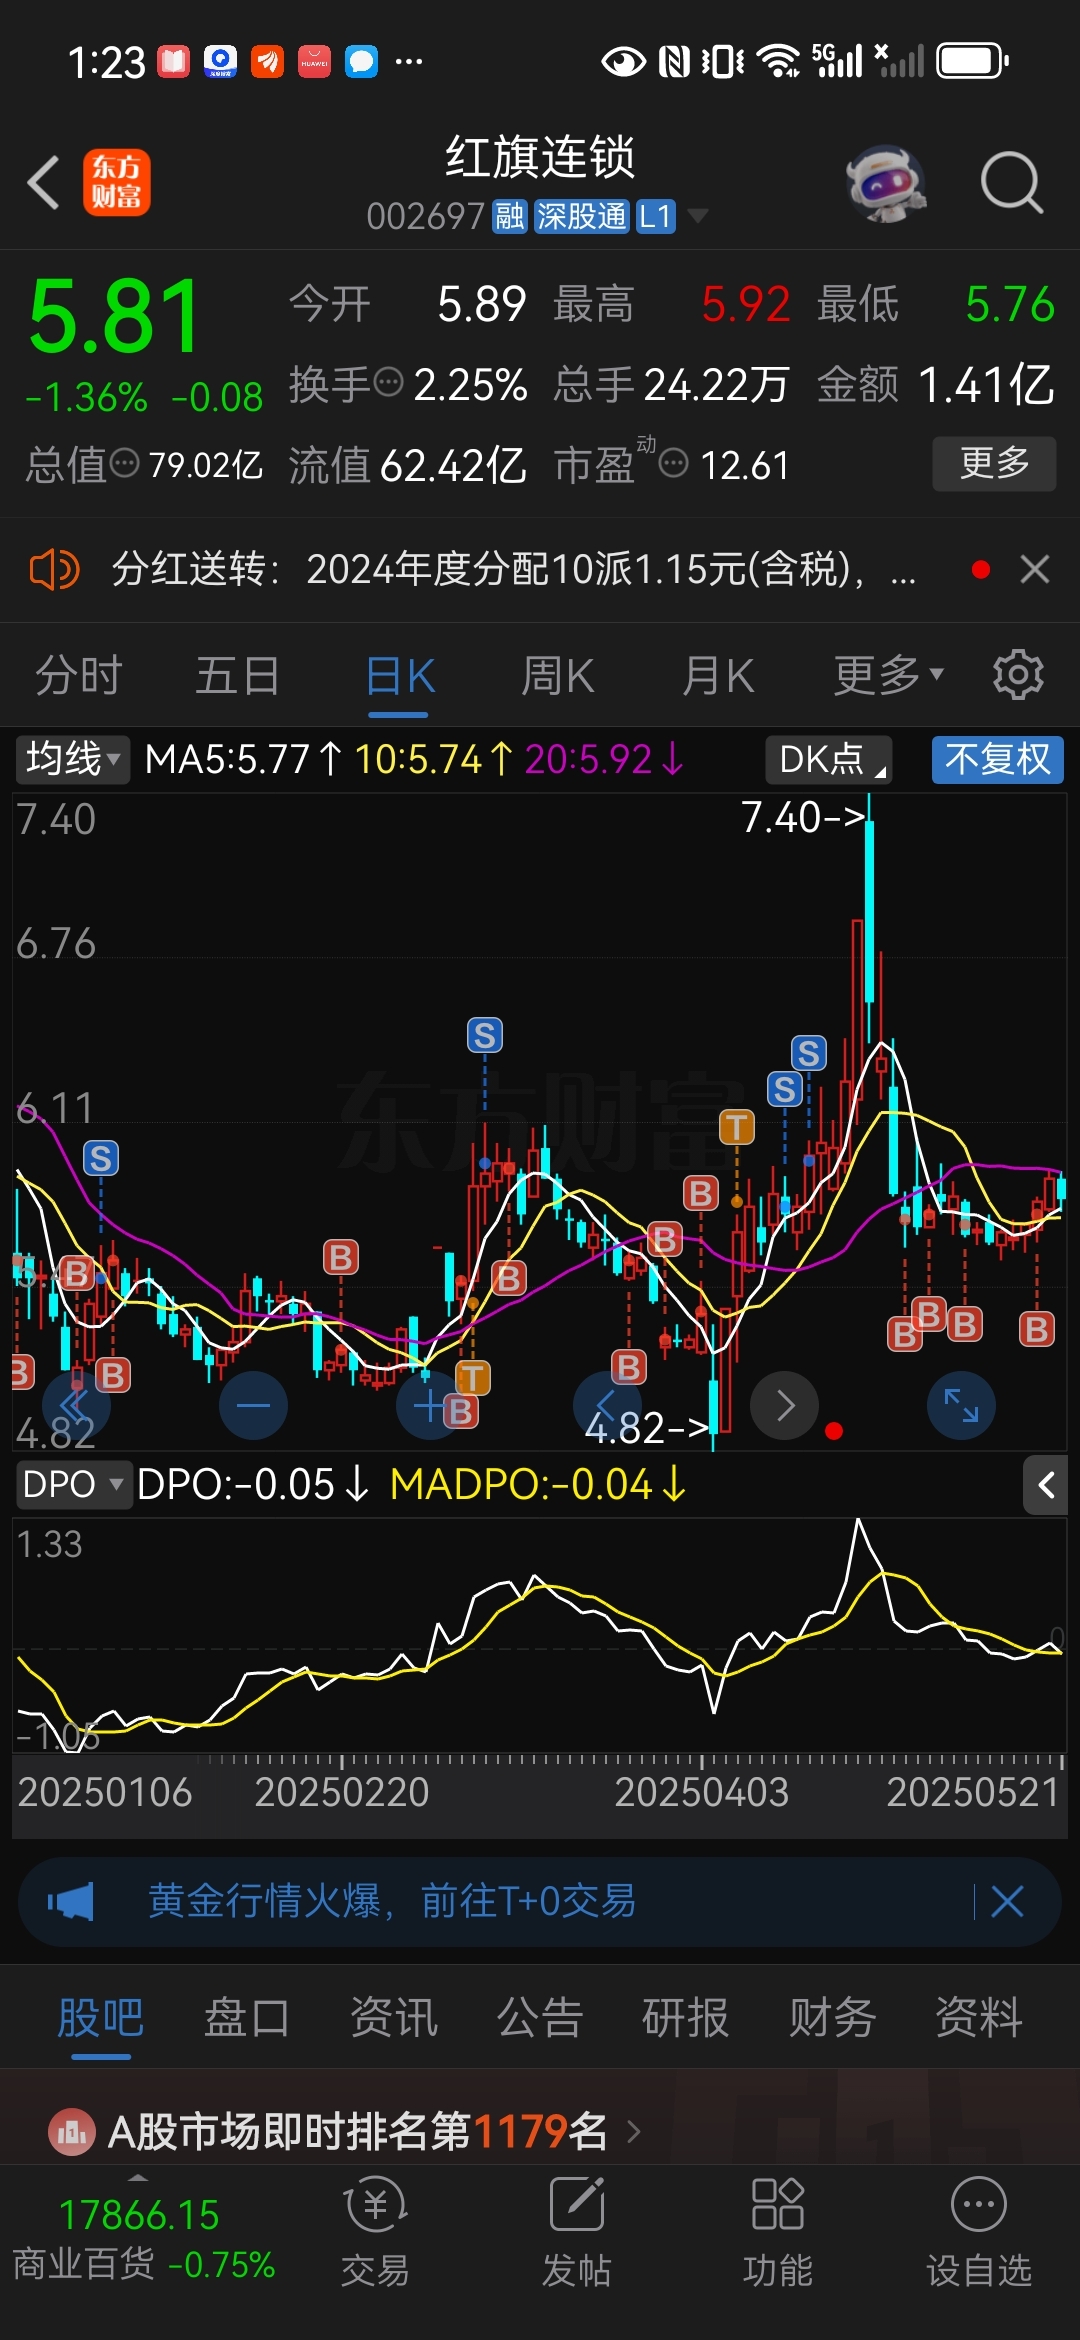This screenshot has height=2340, width=1080.
Task: Tap the speaker announcement icon
Action: click(x=54, y=570)
